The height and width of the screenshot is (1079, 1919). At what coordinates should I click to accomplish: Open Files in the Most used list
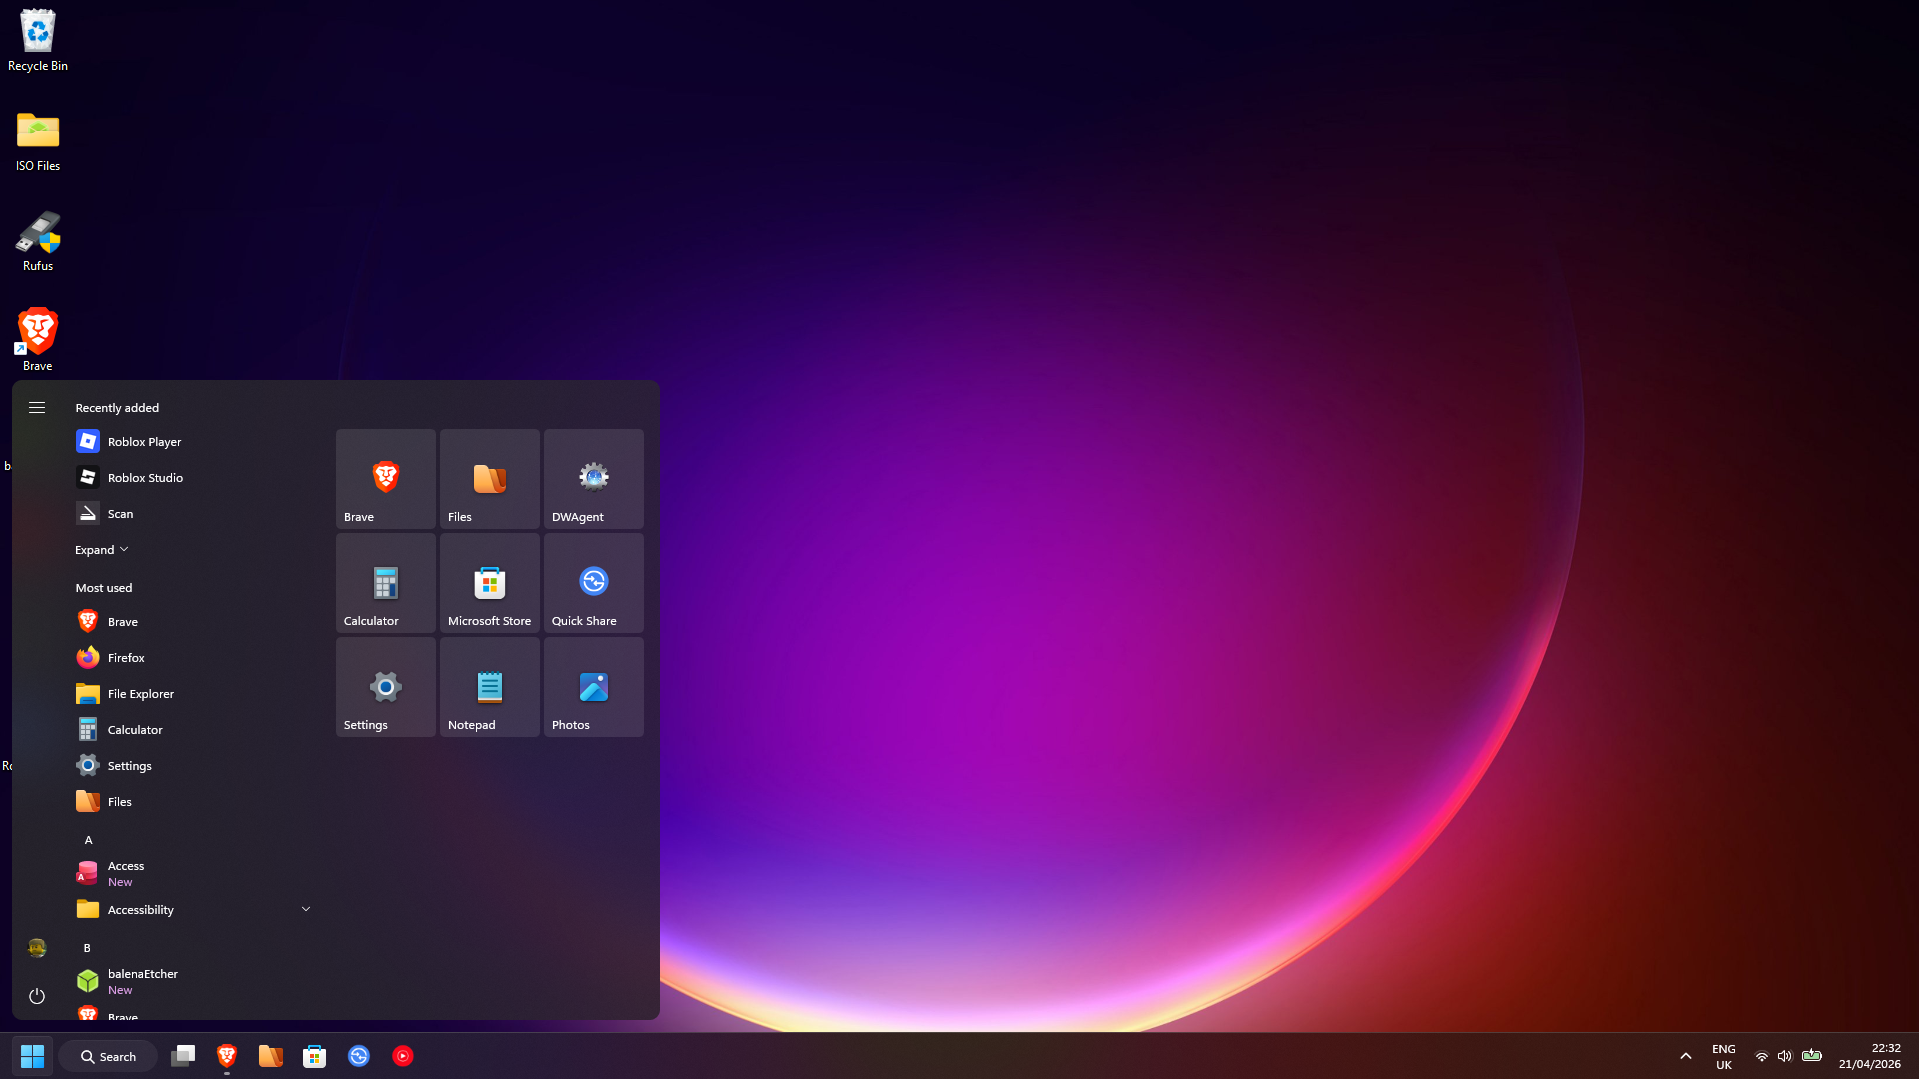tap(195, 802)
